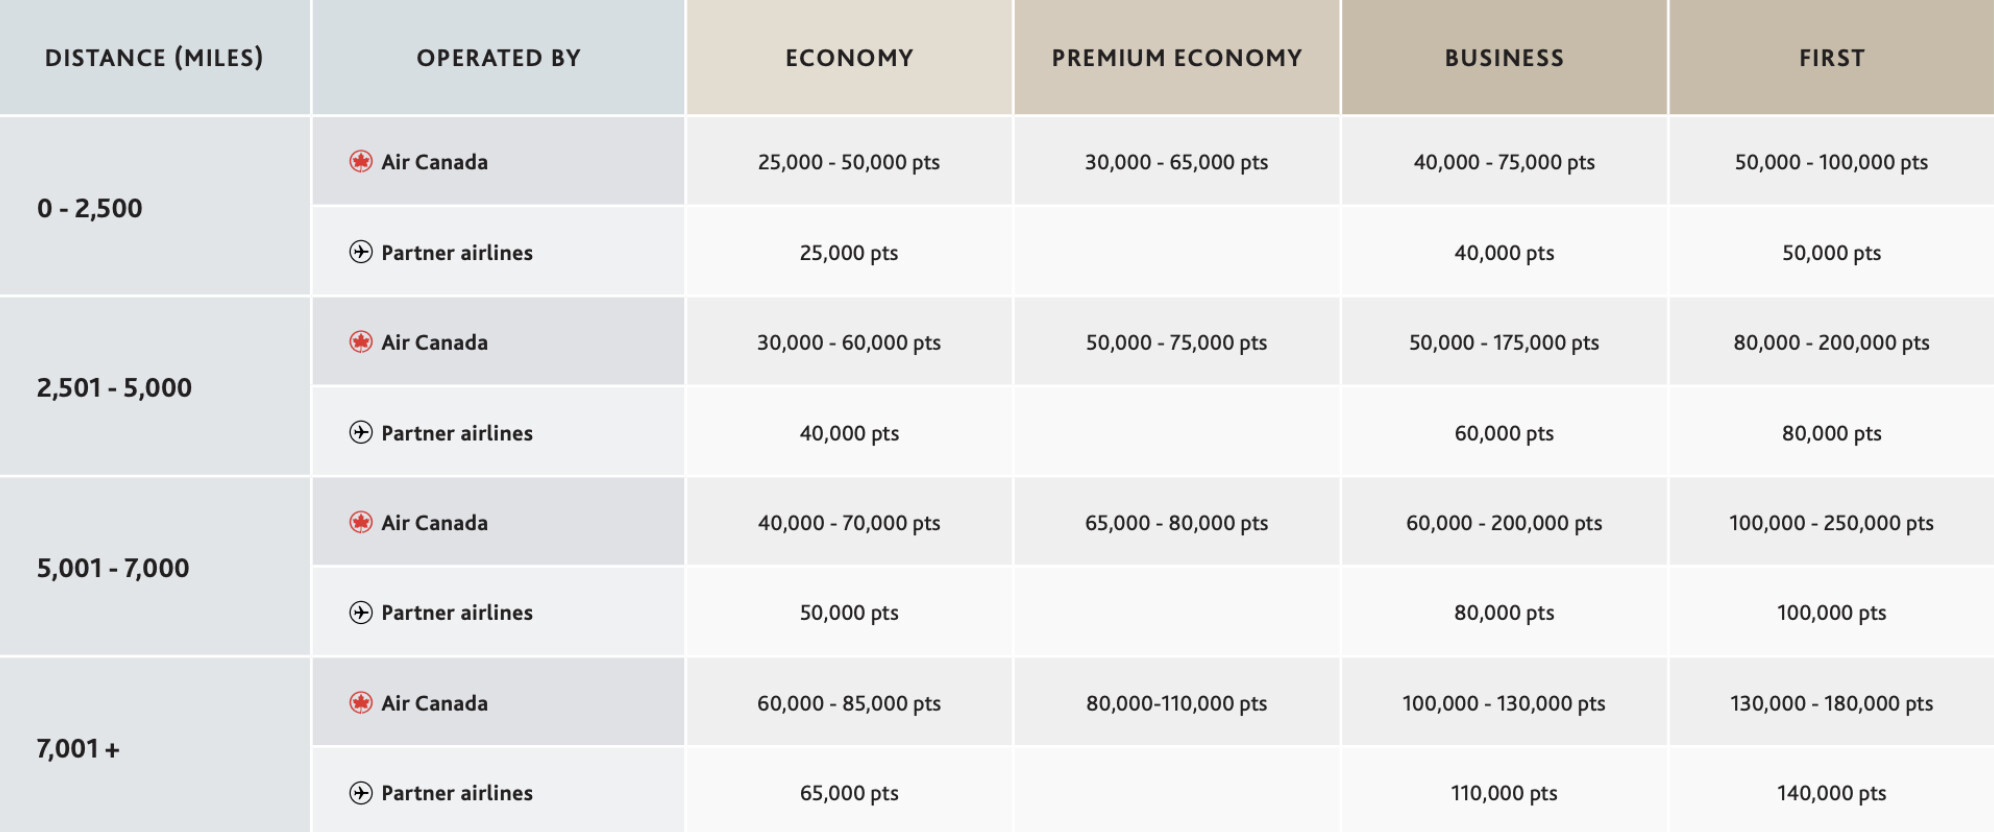
Task: Click Air Canada maple leaf icon in 5,001 - 7,000 row
Action: pos(361,522)
